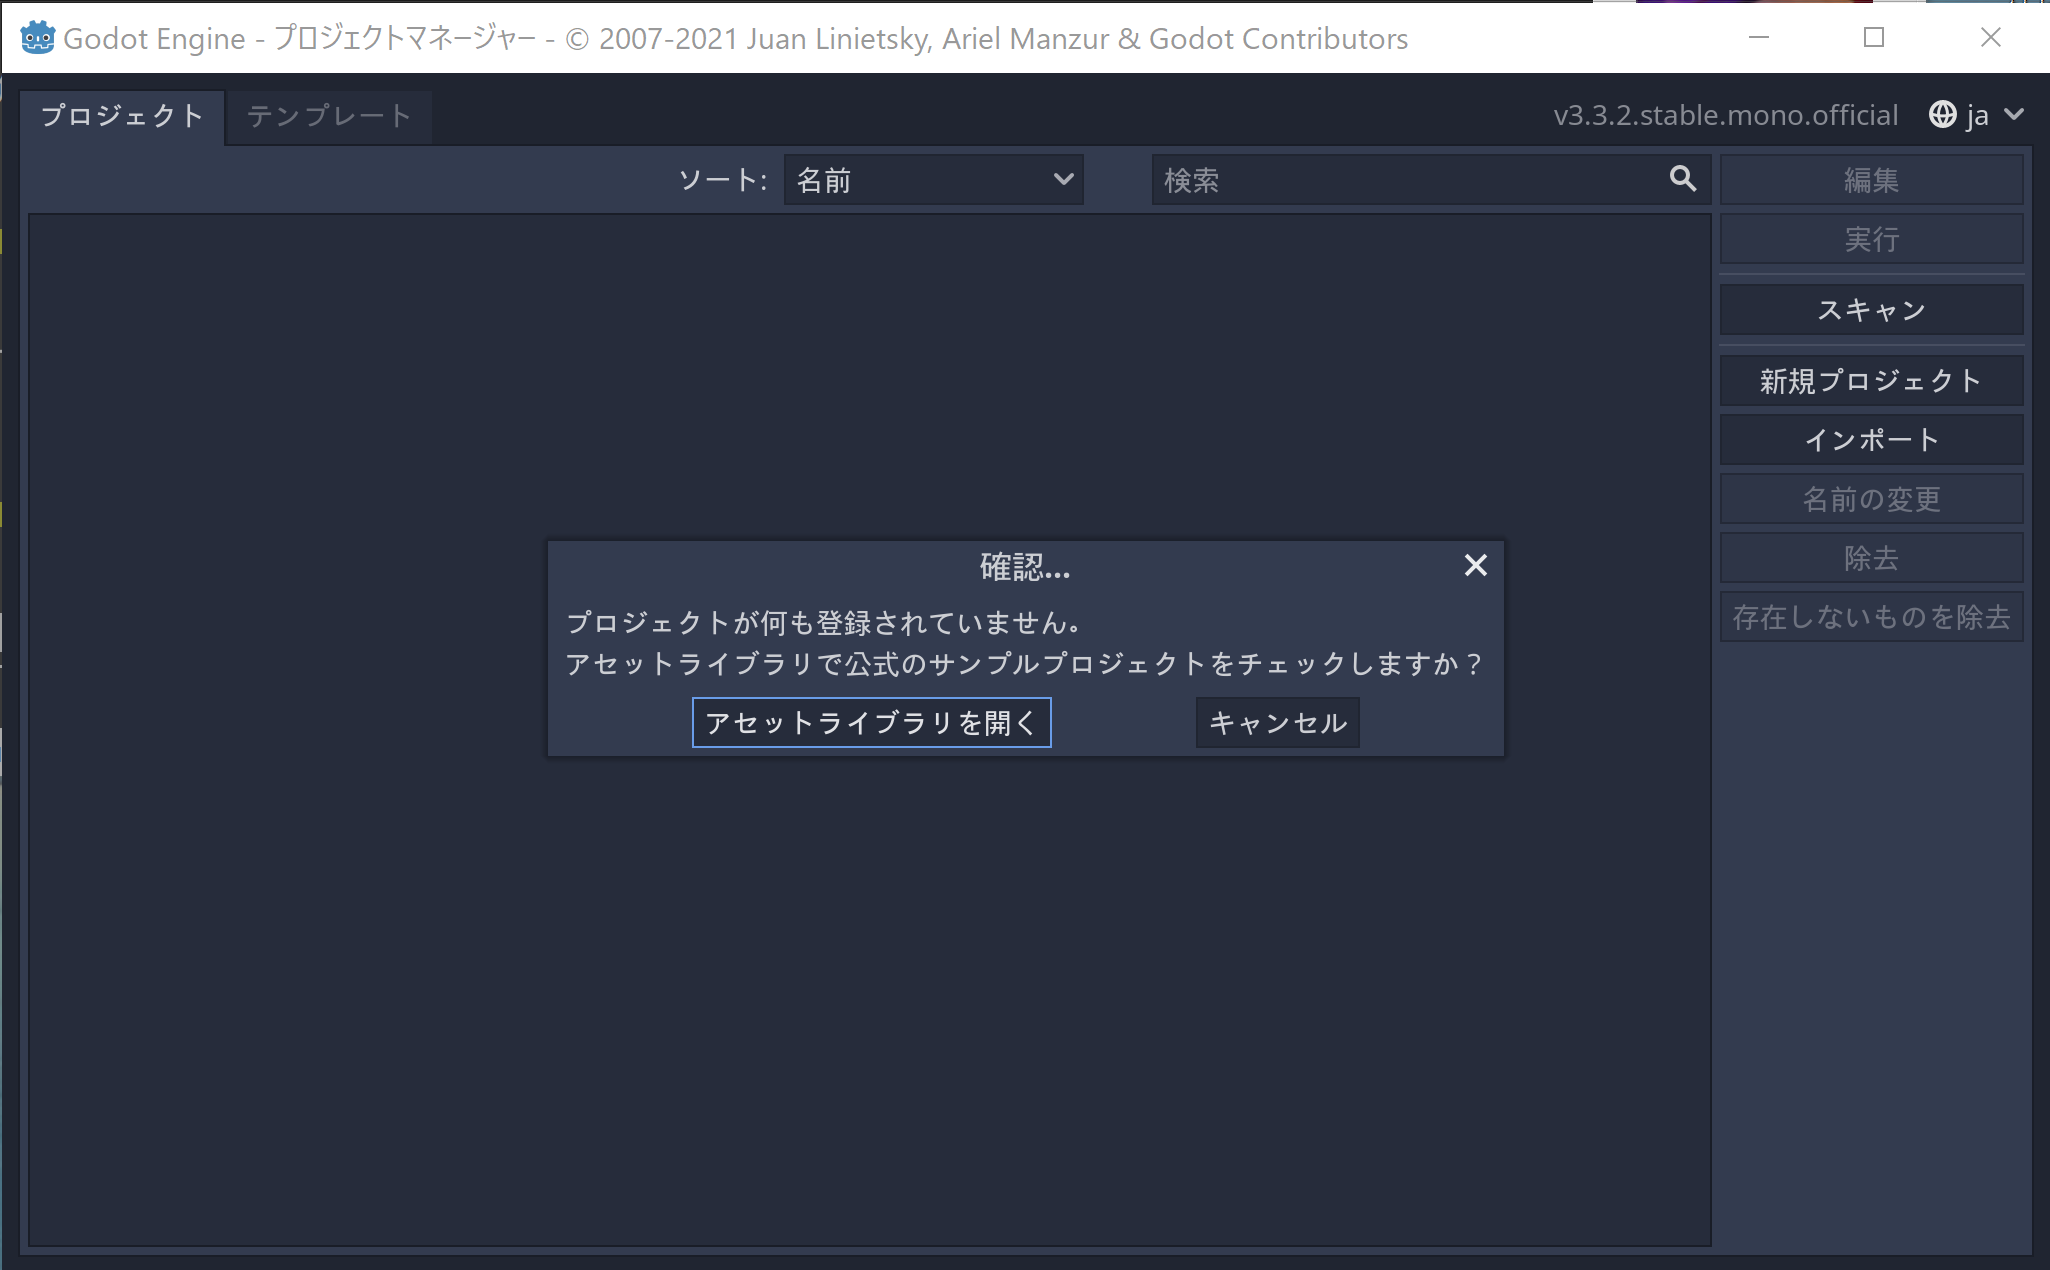Select 名前 from ソート dropdown
The height and width of the screenshot is (1270, 2050).
click(x=931, y=182)
